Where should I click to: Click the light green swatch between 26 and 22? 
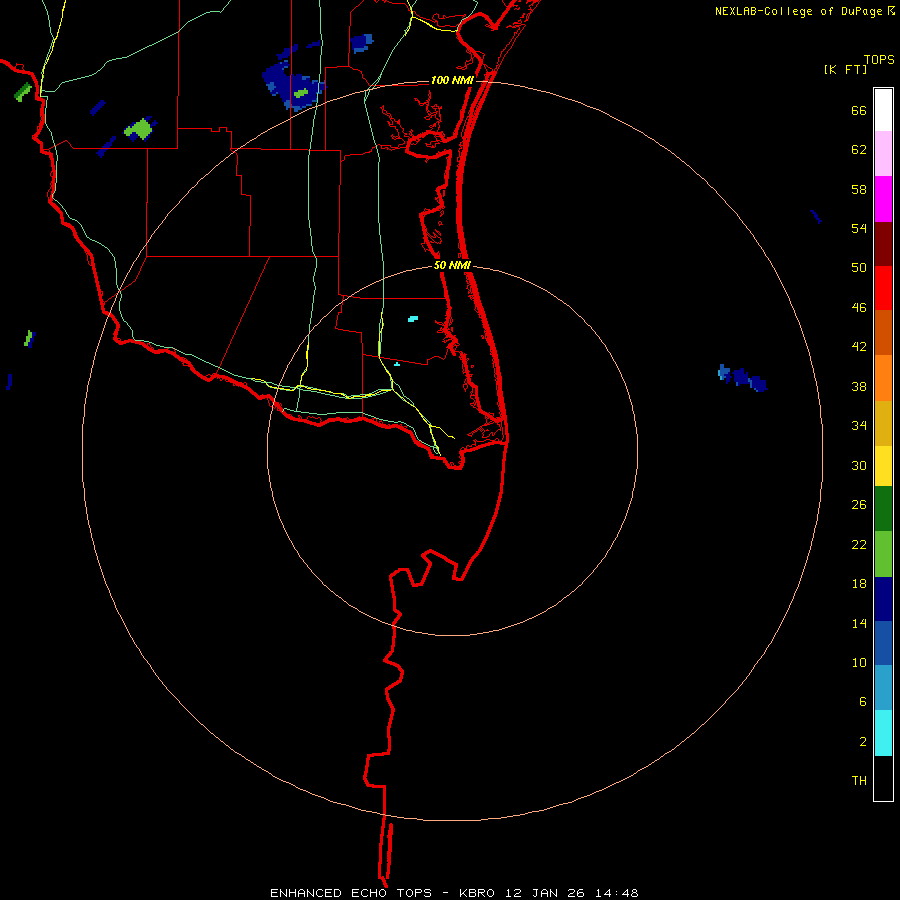[x=883, y=554]
